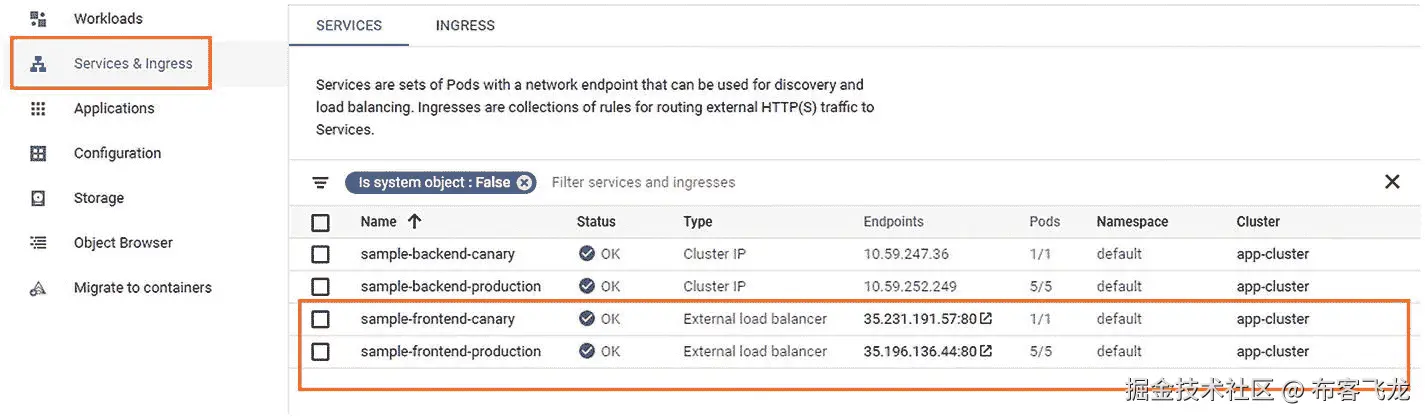Check the sample-frontend-production row checkbox
Screen dimensions: 1425x418
[x=320, y=352]
